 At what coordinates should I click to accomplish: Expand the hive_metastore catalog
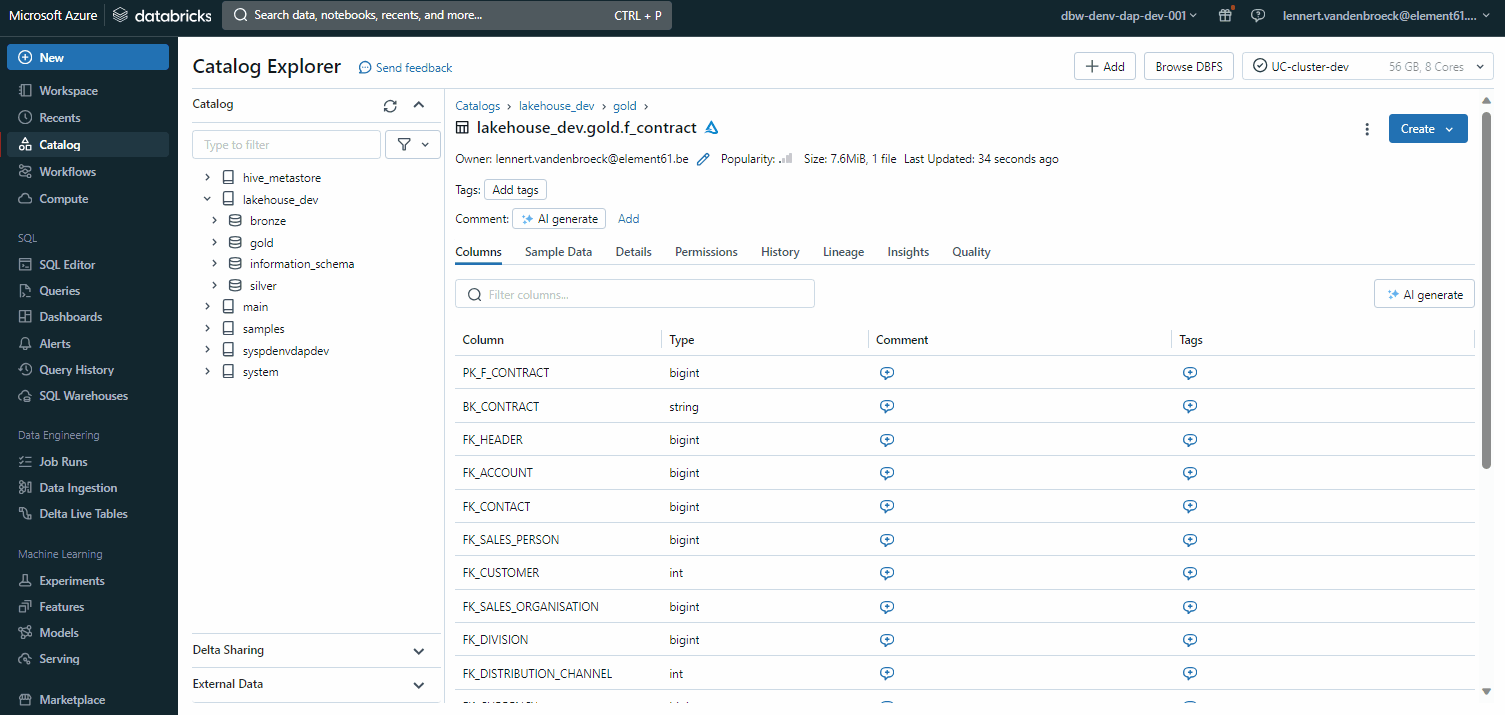pos(207,177)
